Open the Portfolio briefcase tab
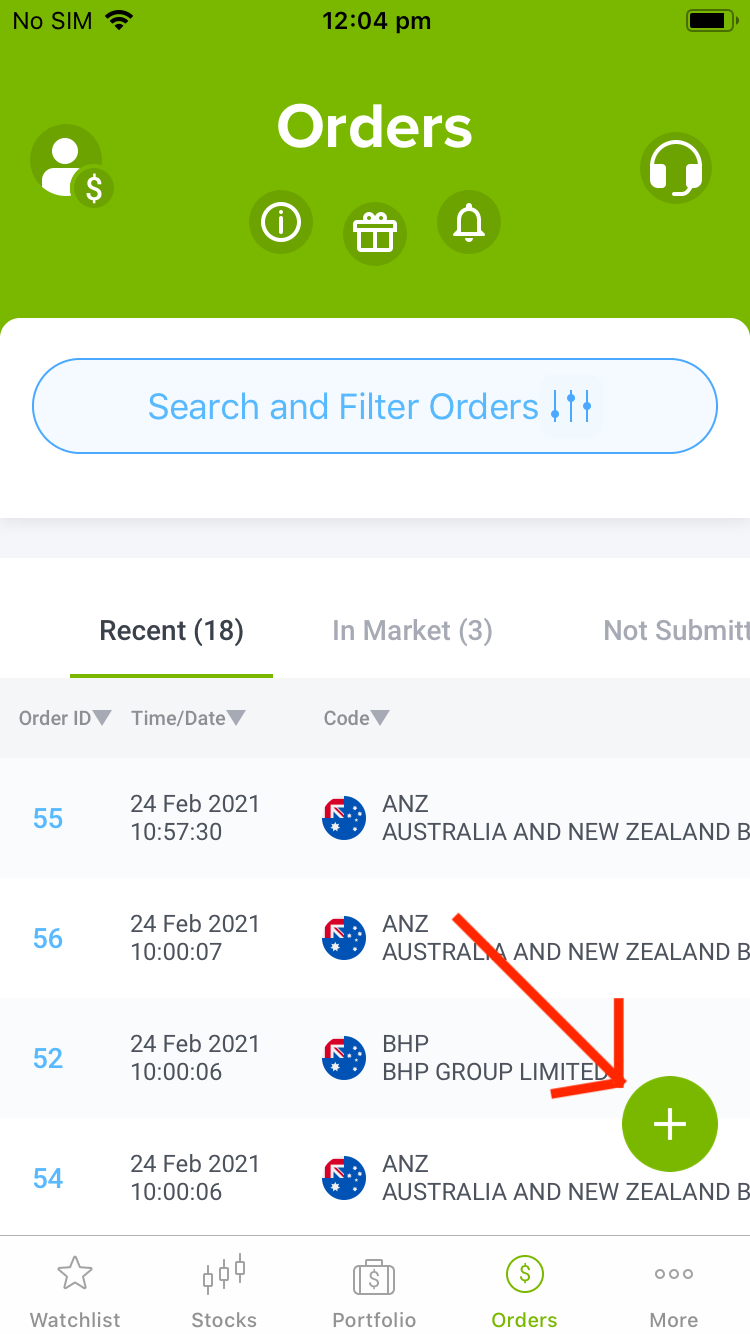Image resolution: width=750 pixels, height=1334 pixels. click(x=374, y=1290)
